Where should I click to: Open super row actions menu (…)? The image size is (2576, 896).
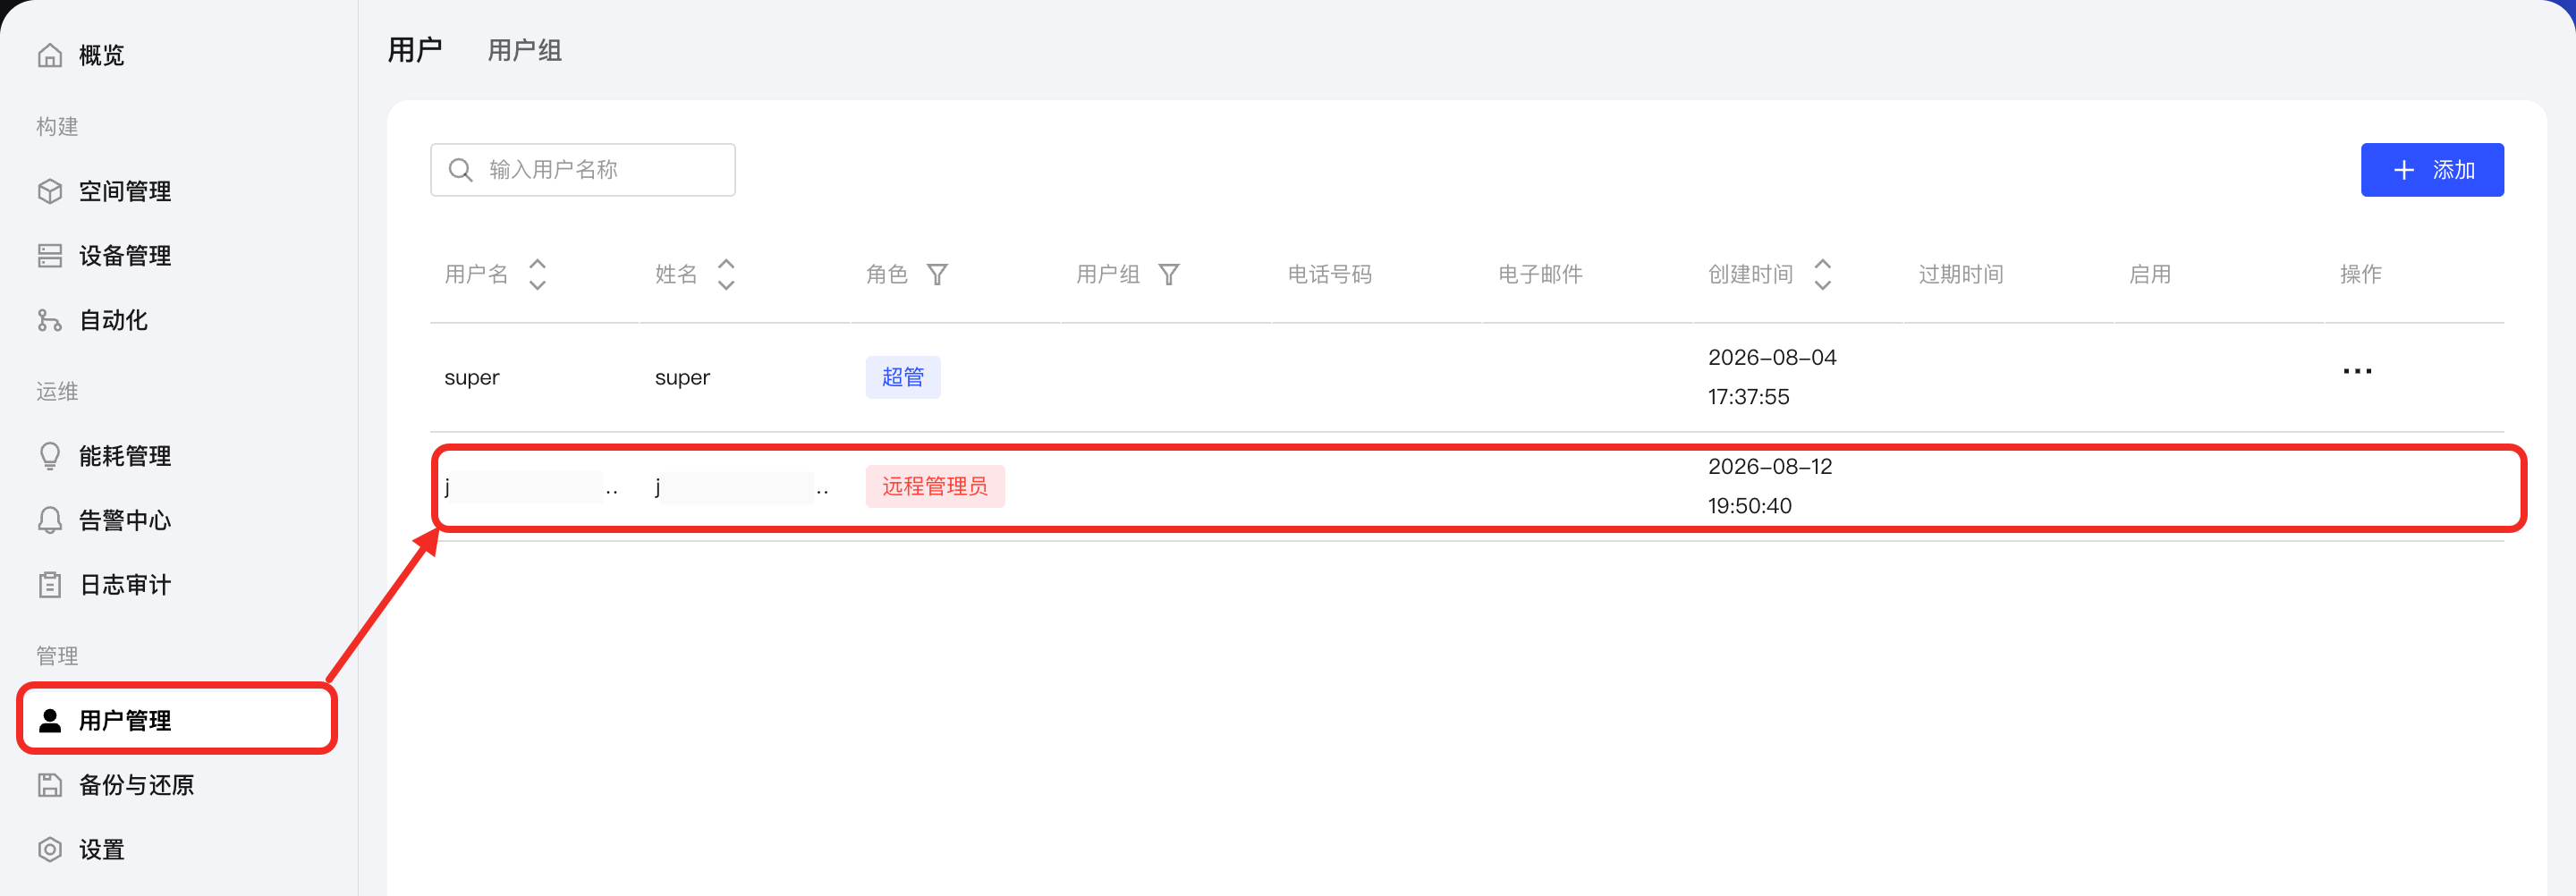click(x=2357, y=372)
